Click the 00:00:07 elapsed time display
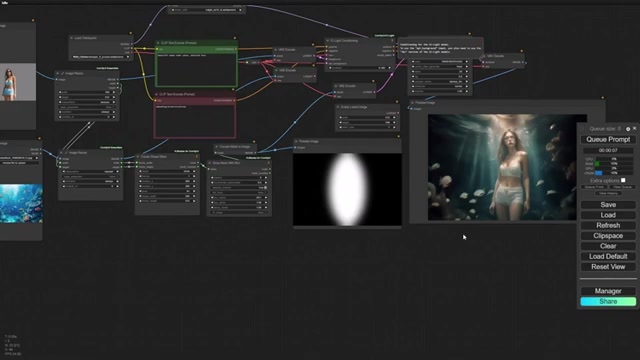640x360 pixels. click(608, 151)
